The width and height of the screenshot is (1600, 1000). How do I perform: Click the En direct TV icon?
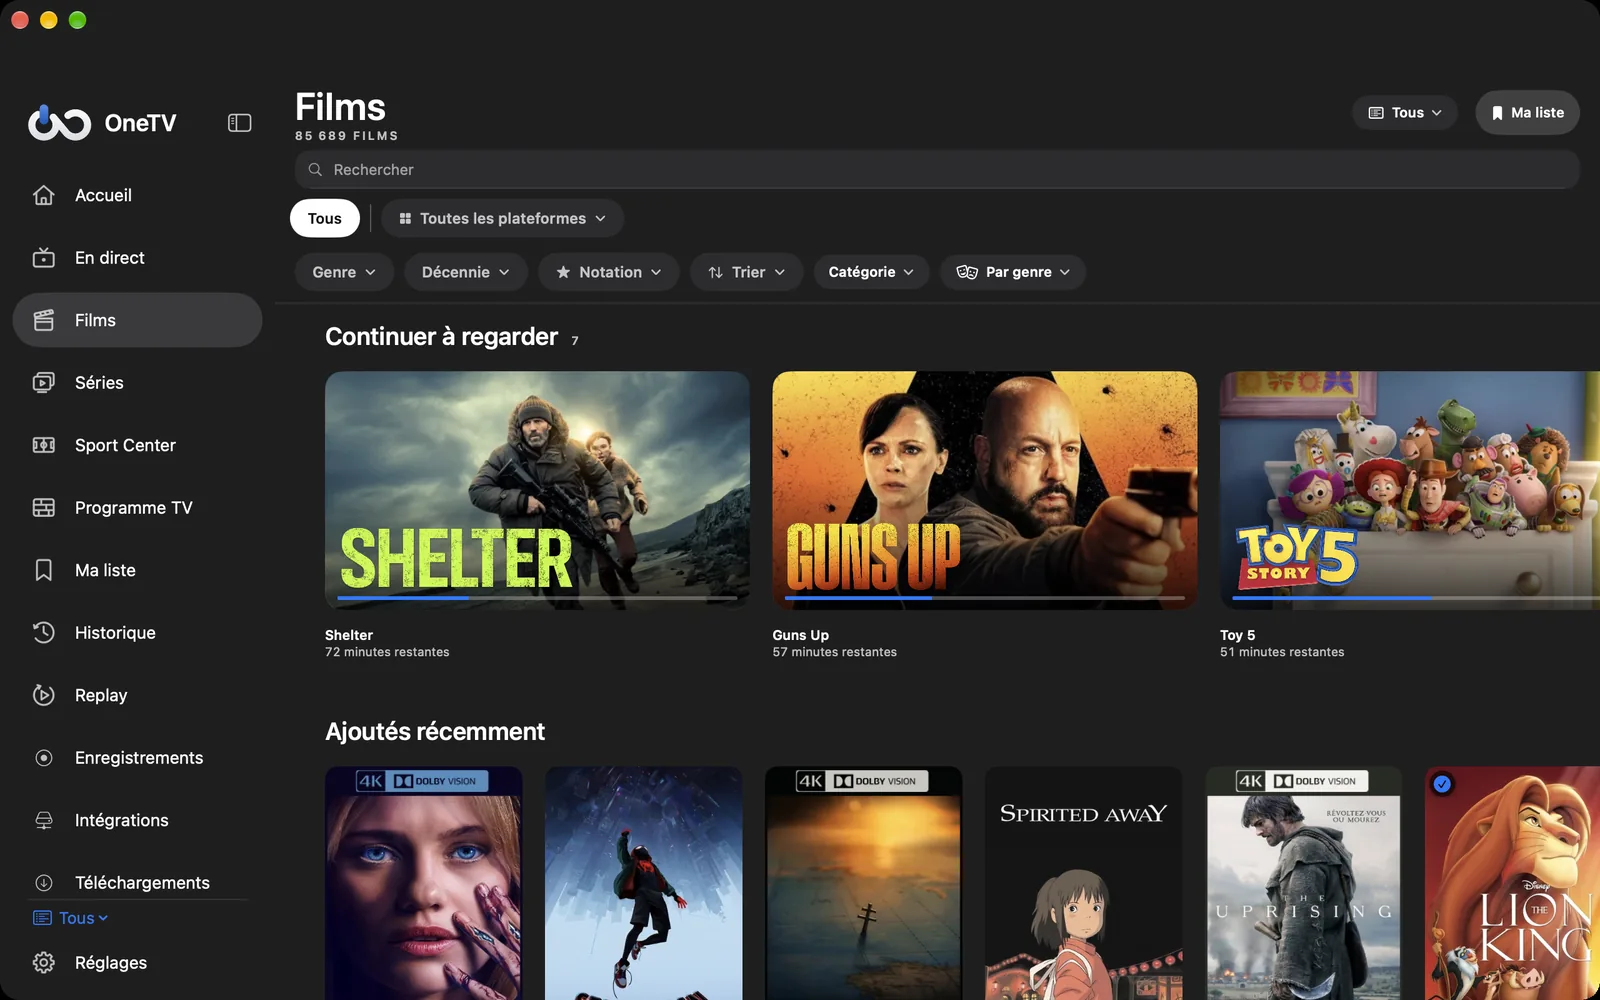coord(44,258)
